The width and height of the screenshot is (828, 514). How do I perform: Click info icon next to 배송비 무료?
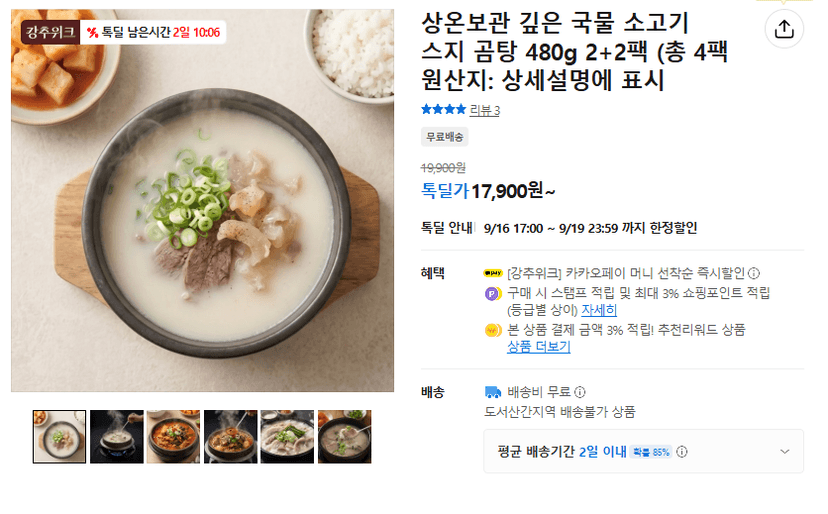(x=580, y=392)
